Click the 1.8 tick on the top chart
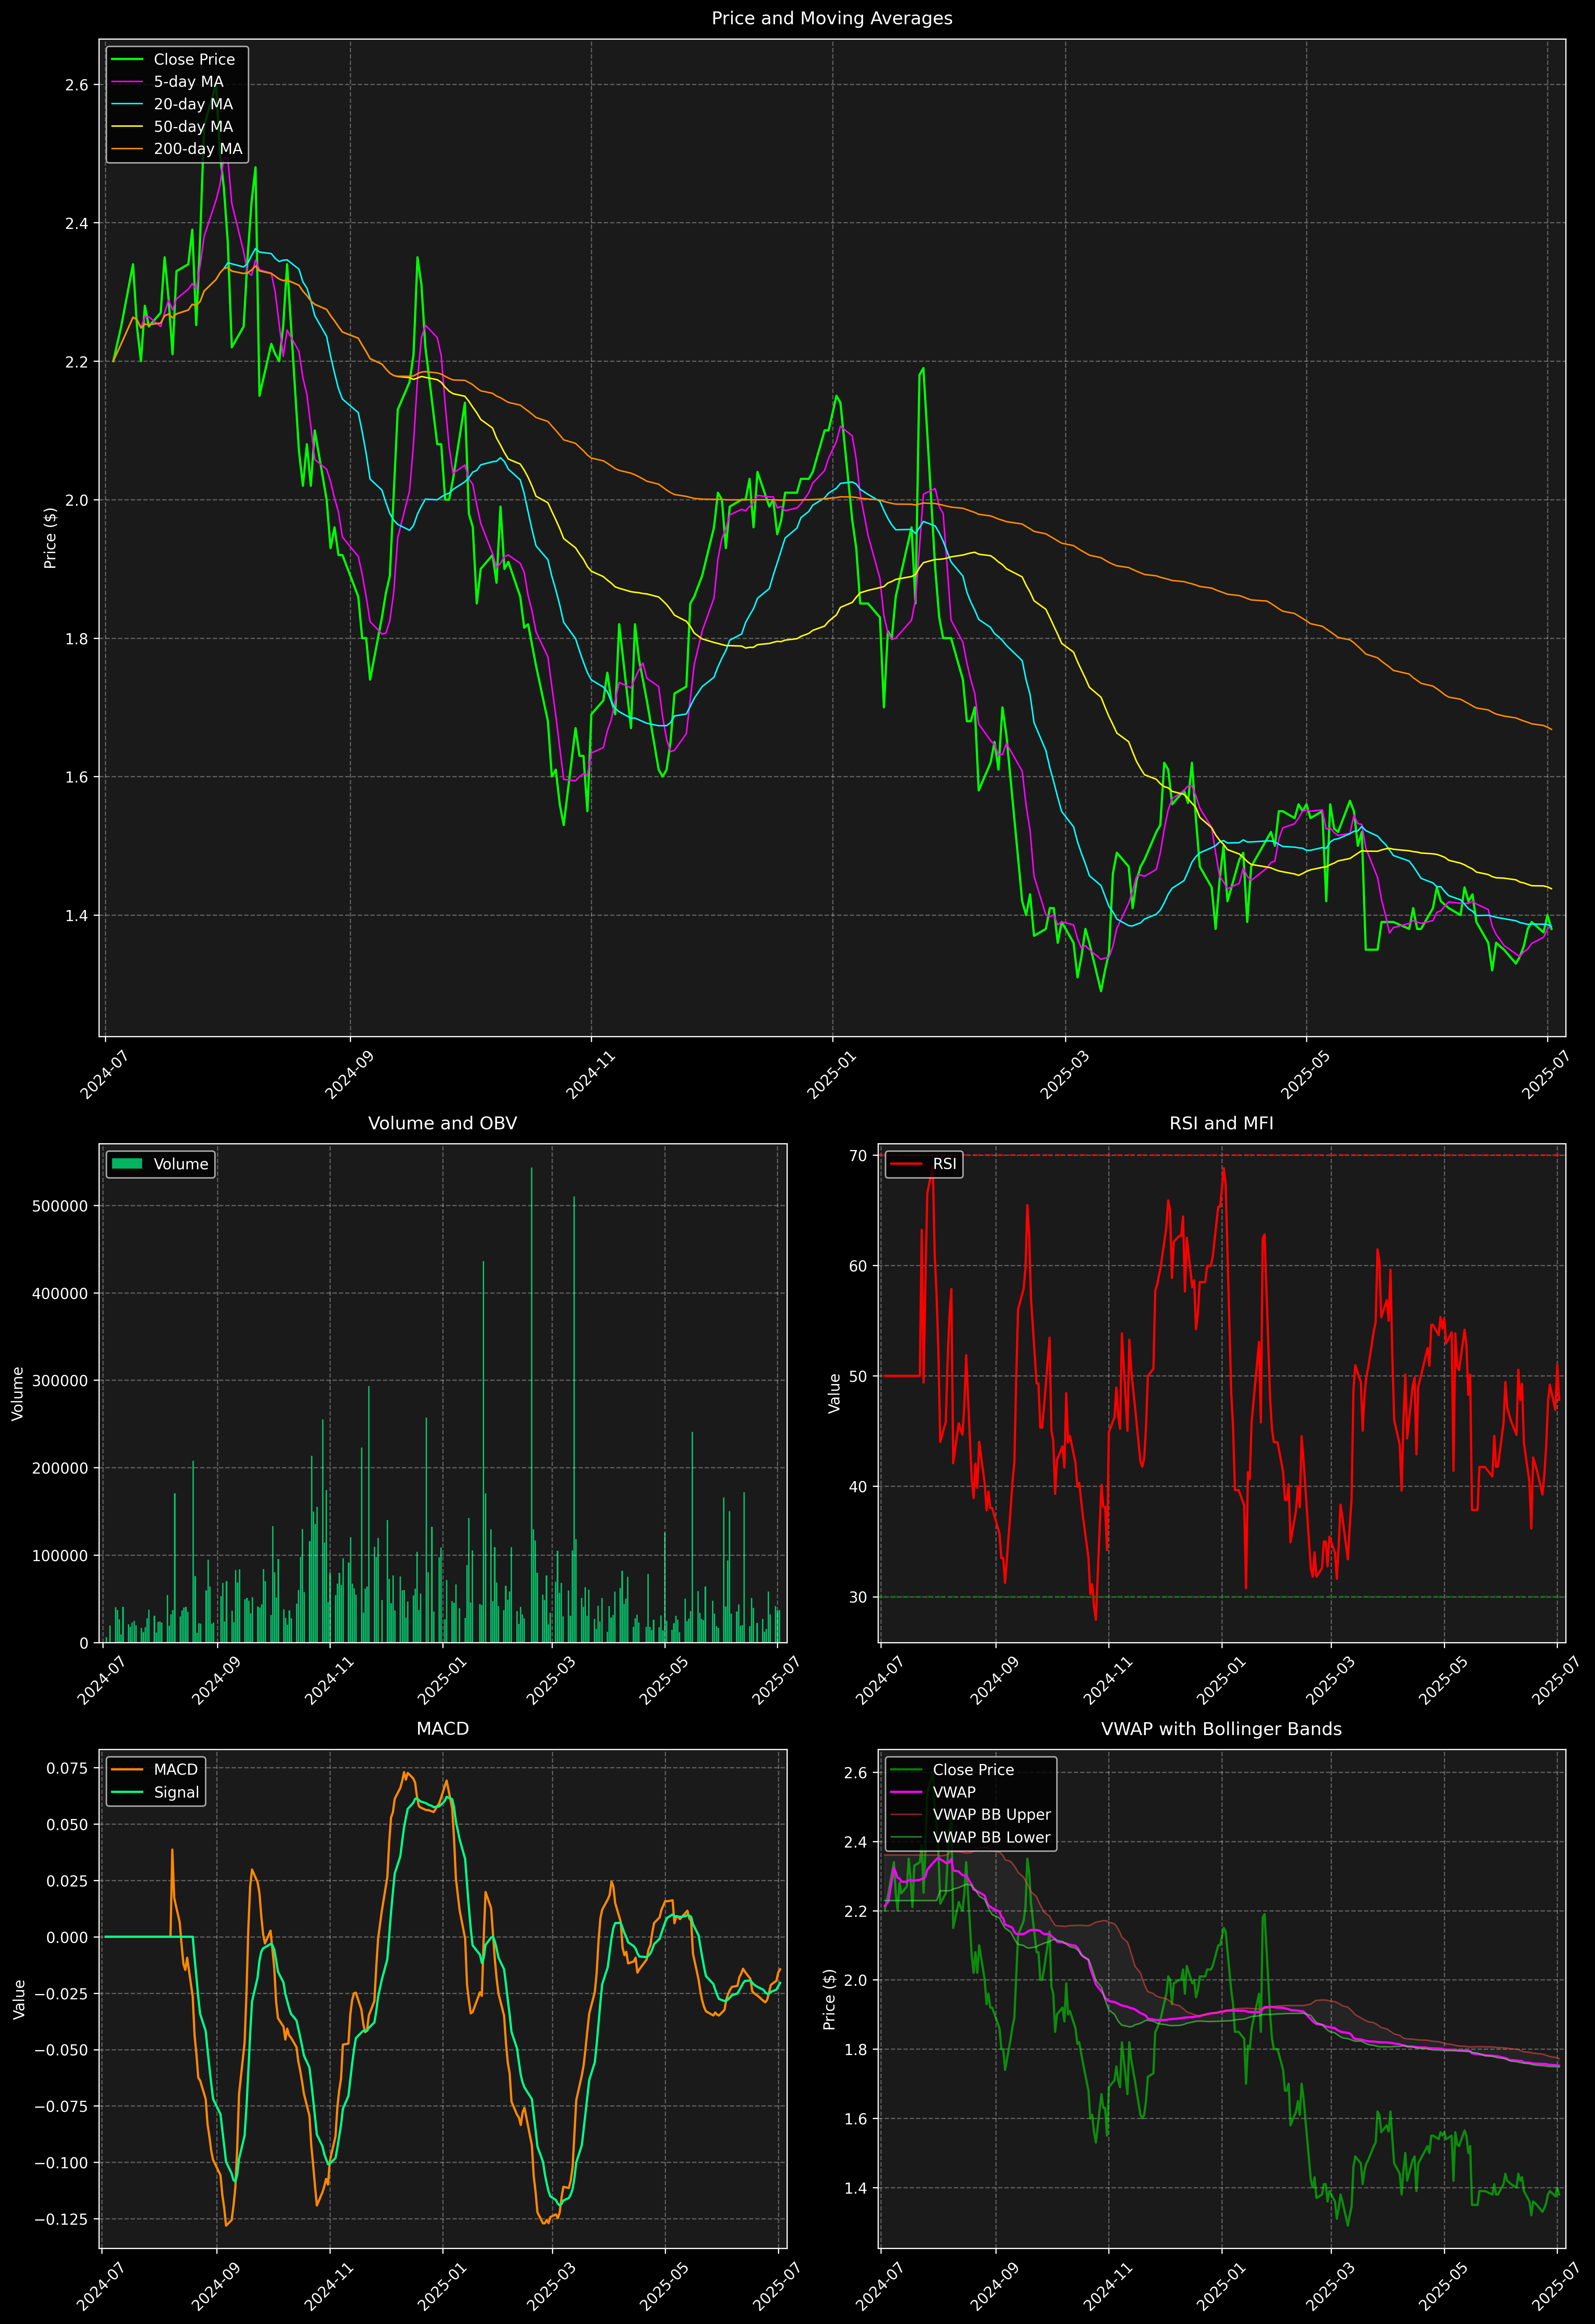 pyautogui.click(x=77, y=639)
